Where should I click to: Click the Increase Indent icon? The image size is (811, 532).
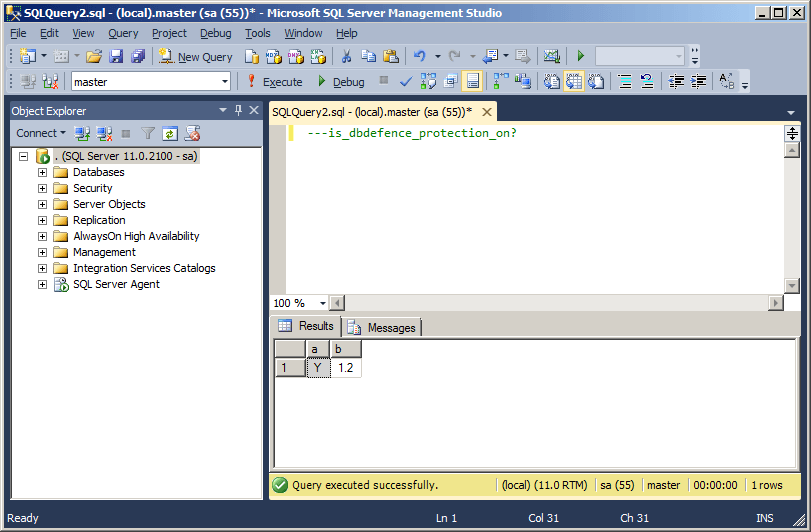point(699,82)
